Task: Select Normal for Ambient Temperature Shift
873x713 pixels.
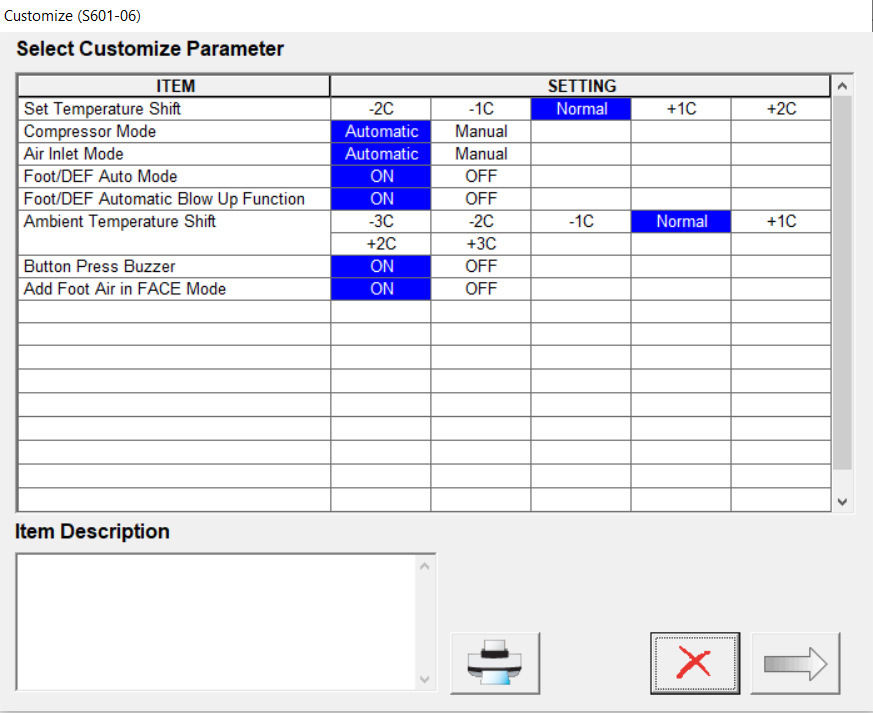Action: [x=681, y=222]
